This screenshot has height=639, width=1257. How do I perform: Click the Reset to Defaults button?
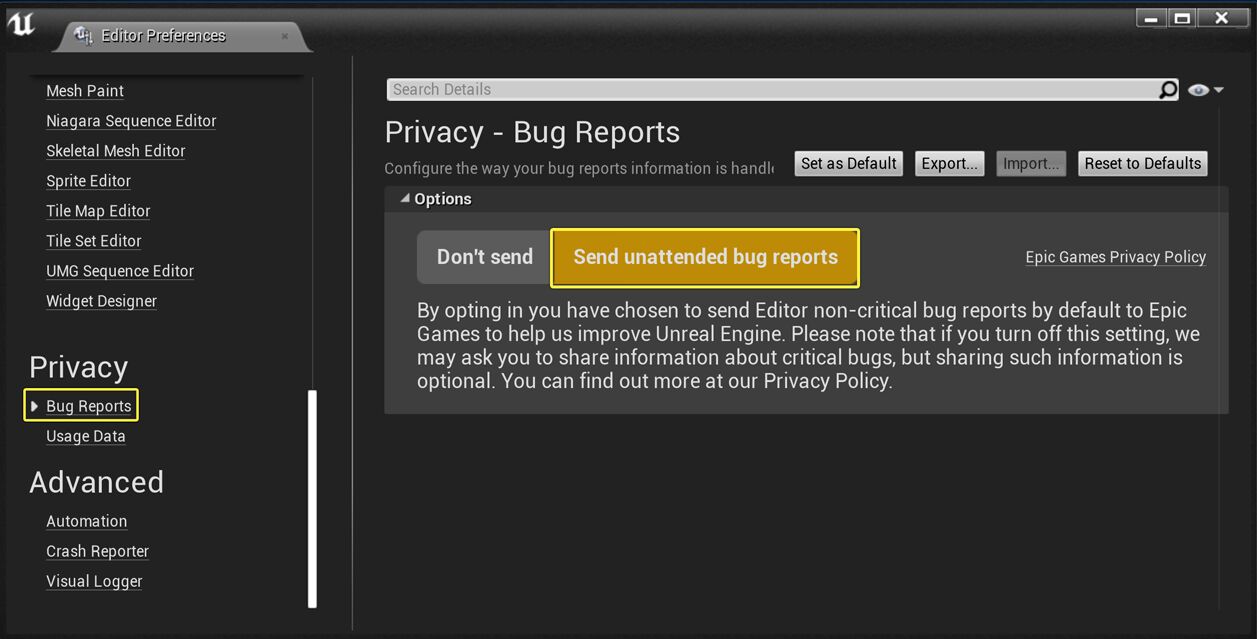tap(1143, 163)
